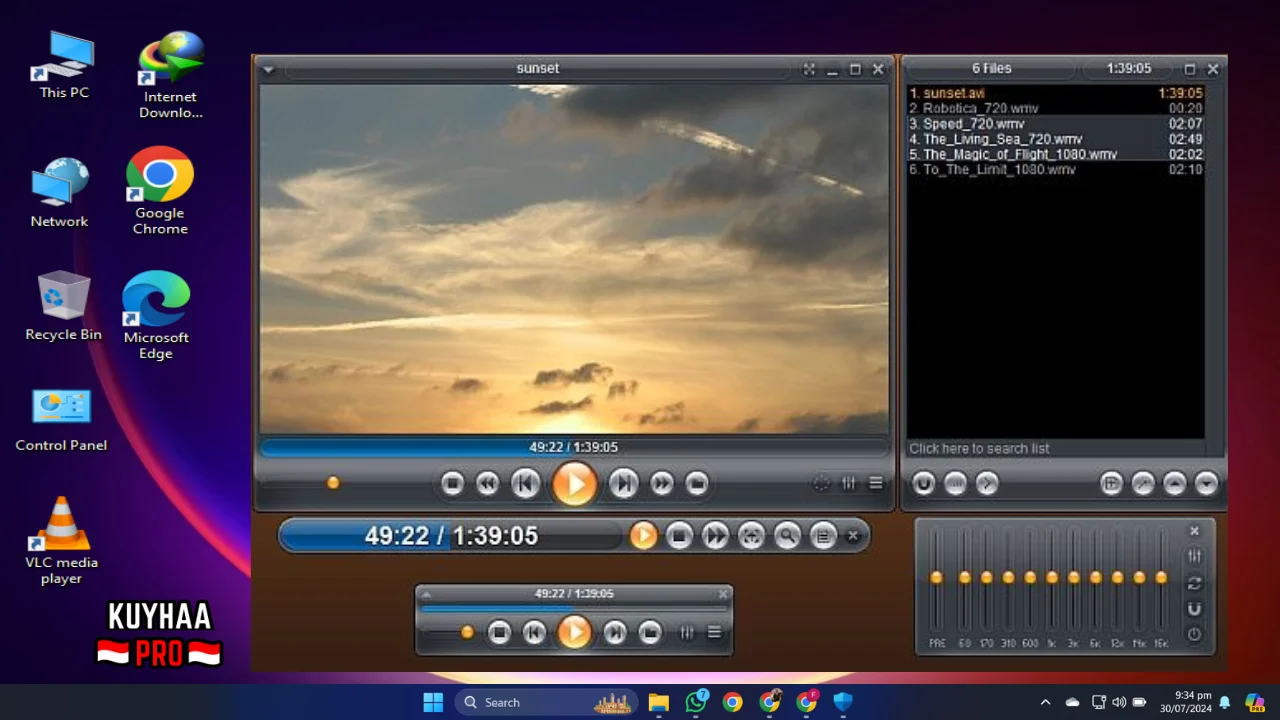Viewport: 1280px width, 720px height.
Task: Jump to previous track in main player
Action: point(525,484)
